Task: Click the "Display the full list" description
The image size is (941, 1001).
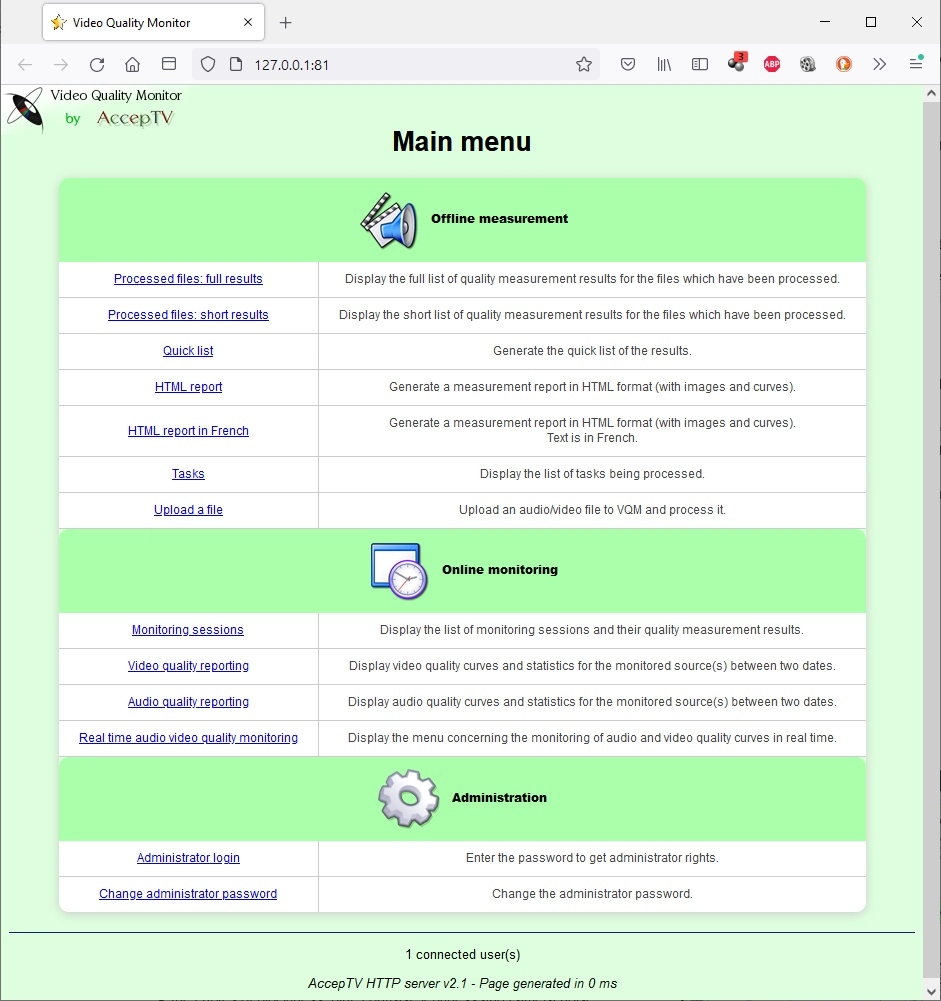Action: [592, 279]
